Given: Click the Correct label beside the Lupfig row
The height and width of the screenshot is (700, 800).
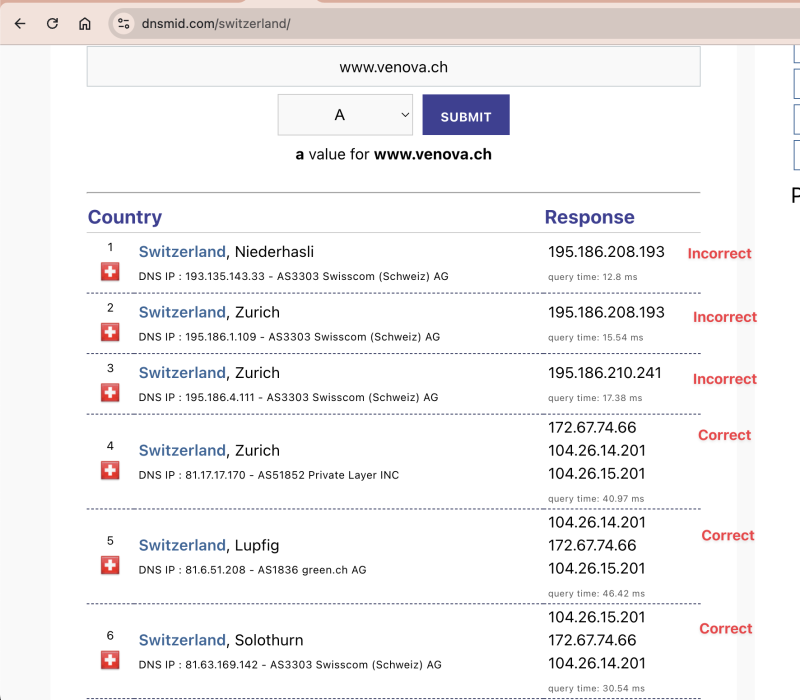Looking at the screenshot, I should (x=727, y=536).
